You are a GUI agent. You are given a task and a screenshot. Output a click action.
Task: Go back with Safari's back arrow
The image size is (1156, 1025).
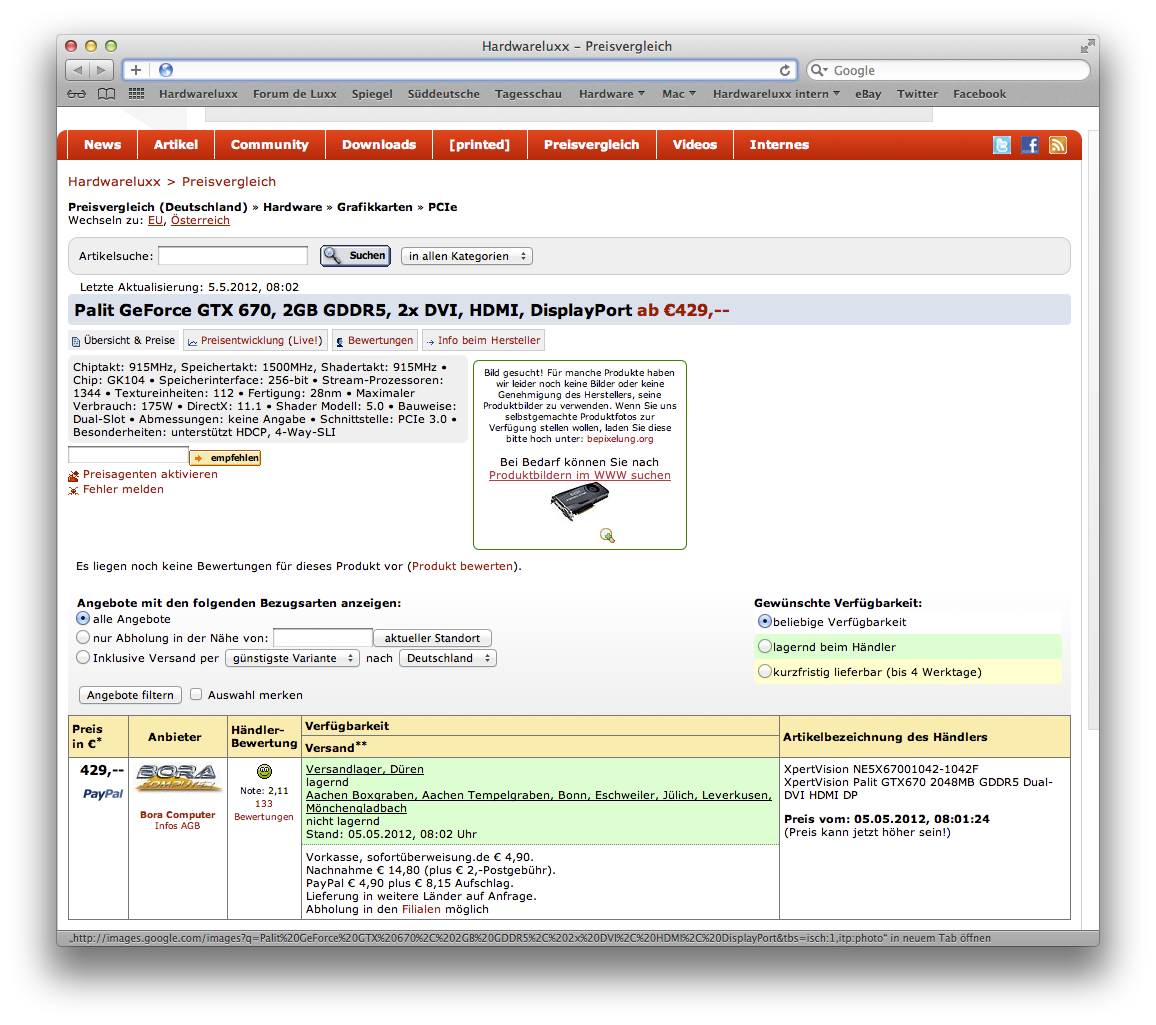[x=77, y=70]
